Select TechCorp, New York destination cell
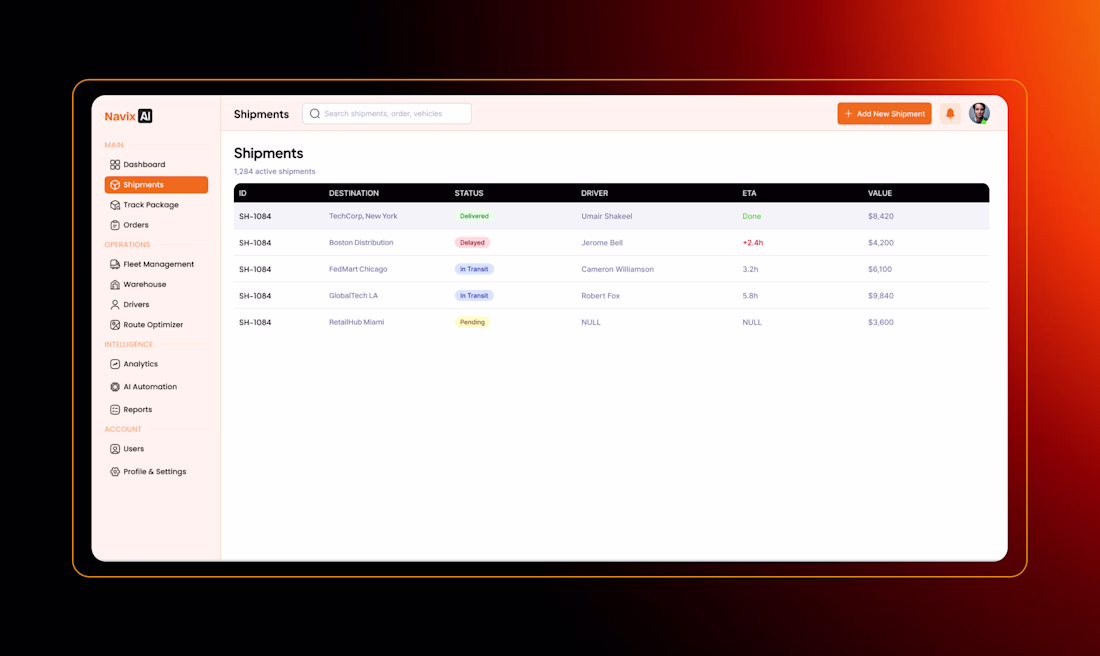This screenshot has height=656, width=1100. [x=363, y=216]
